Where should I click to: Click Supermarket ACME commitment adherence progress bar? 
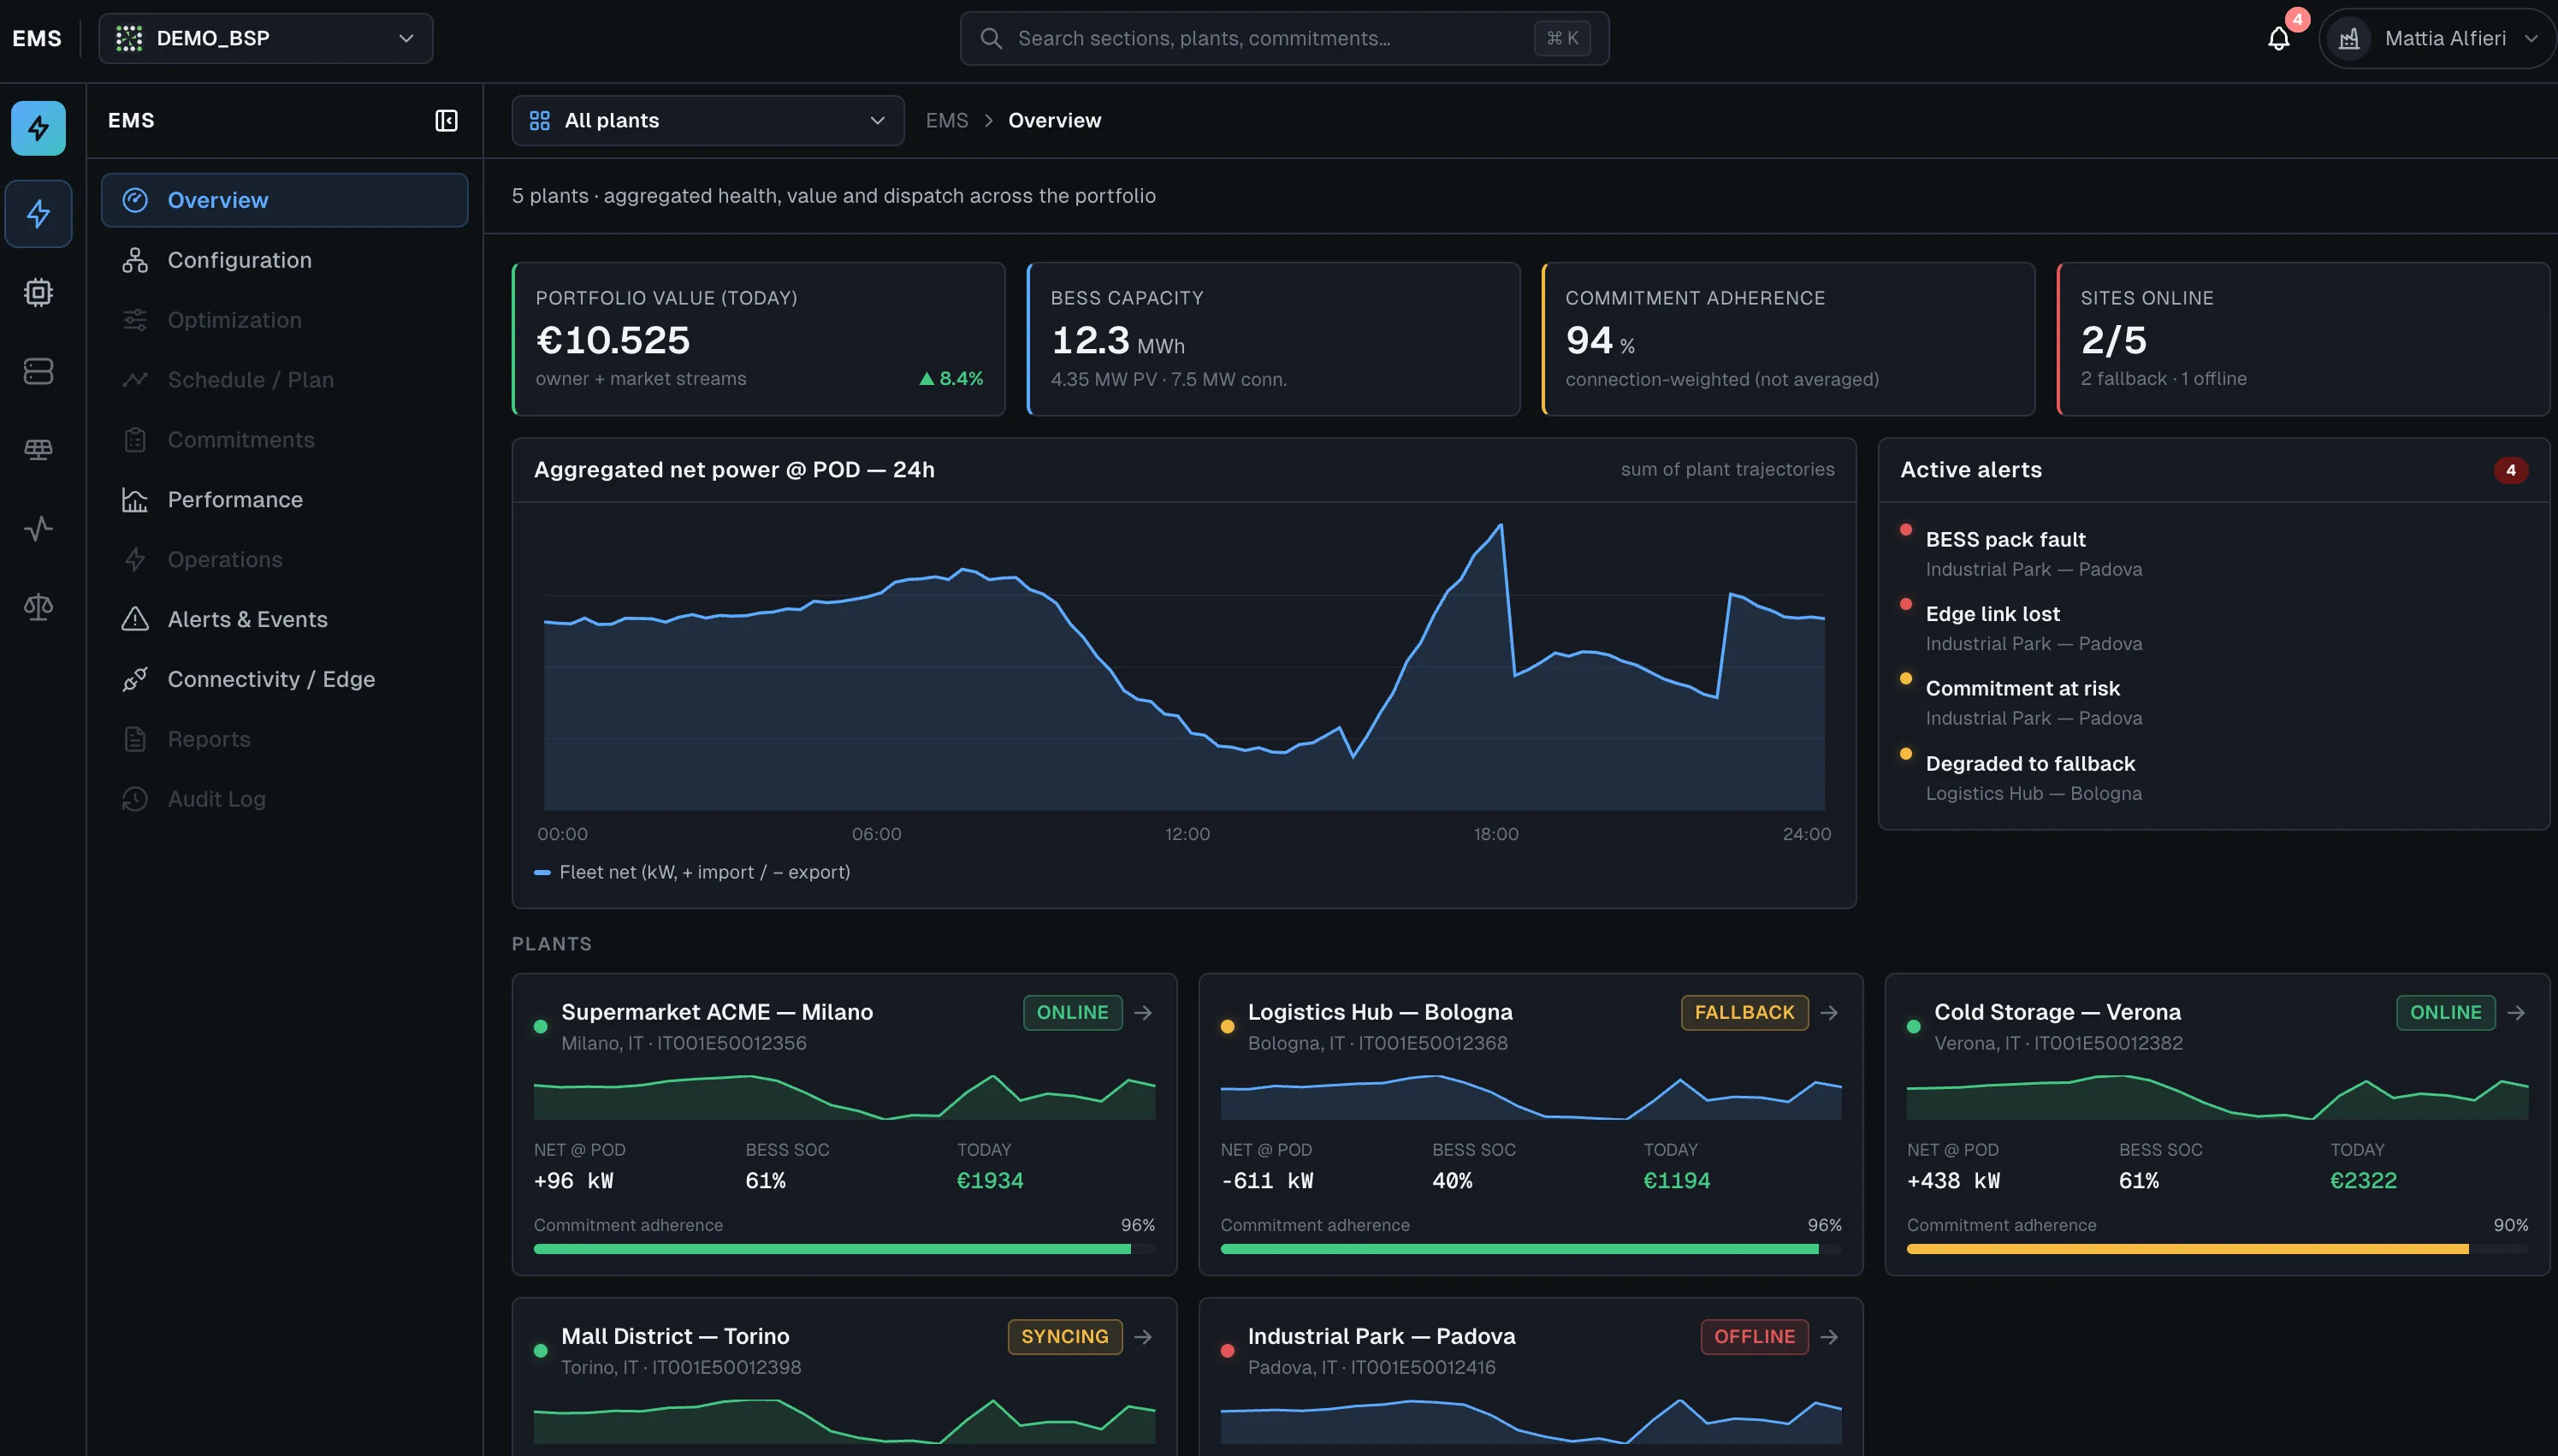(844, 1249)
